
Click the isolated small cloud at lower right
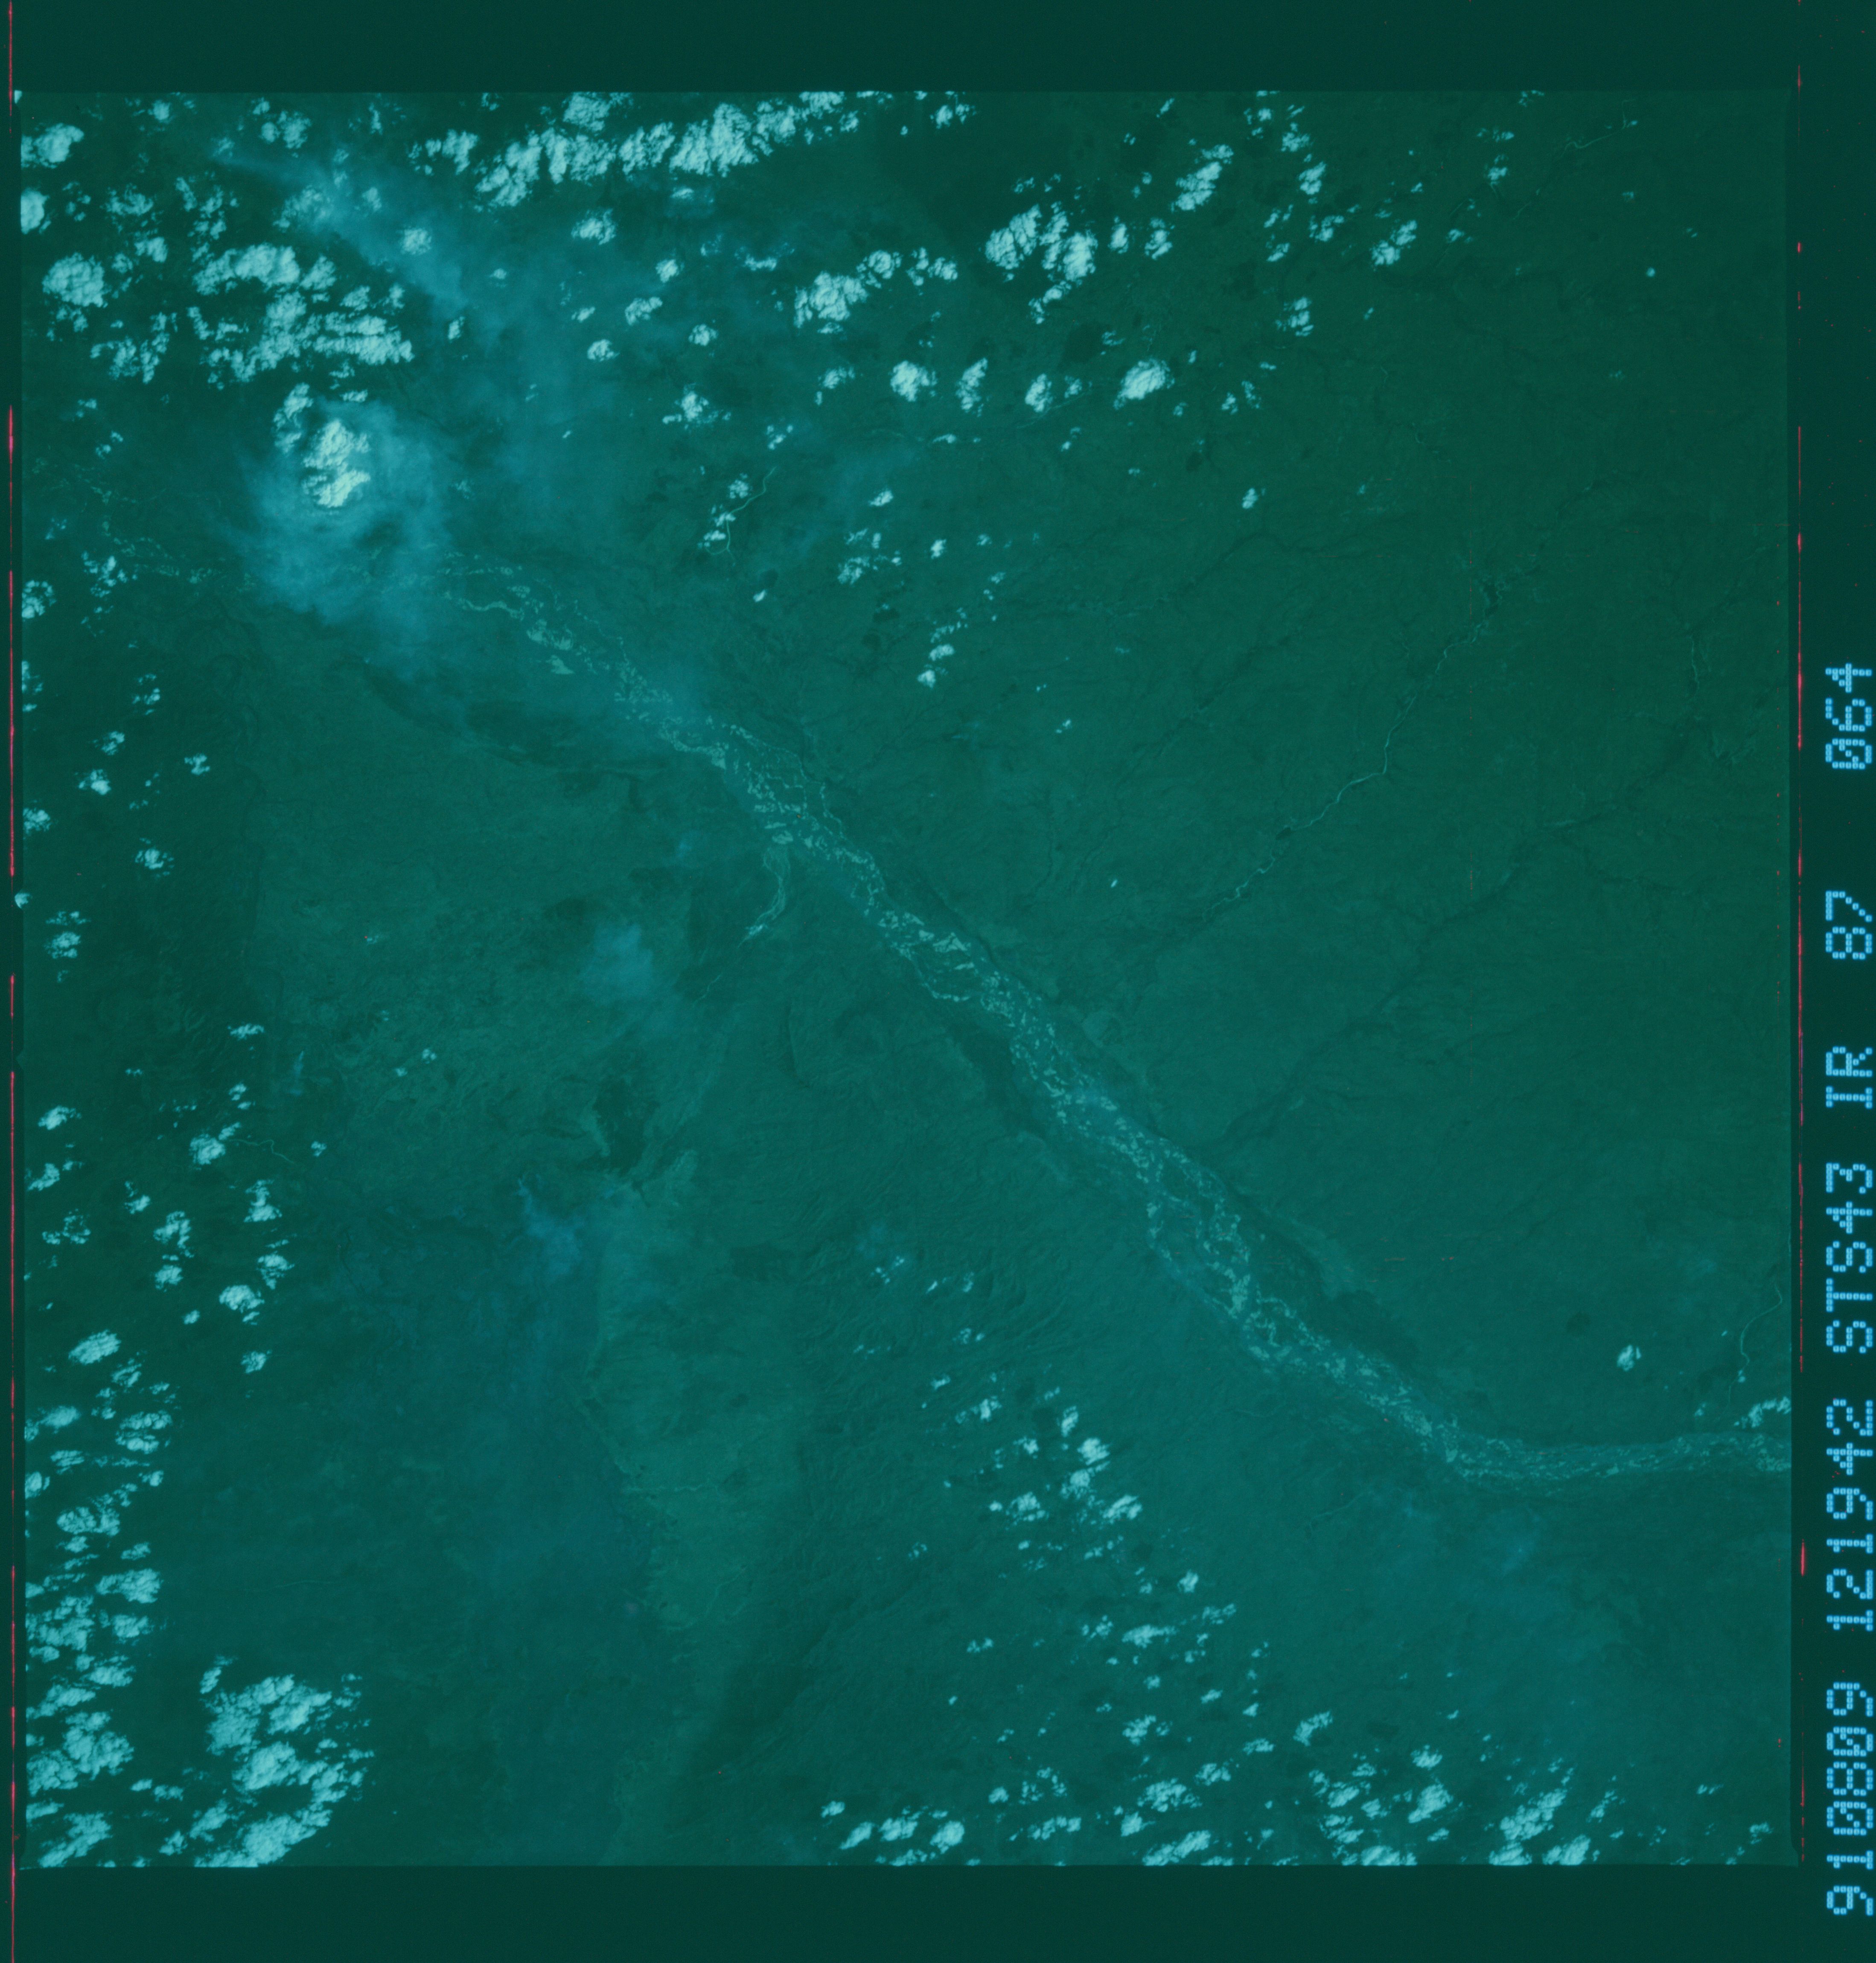pos(1629,1357)
